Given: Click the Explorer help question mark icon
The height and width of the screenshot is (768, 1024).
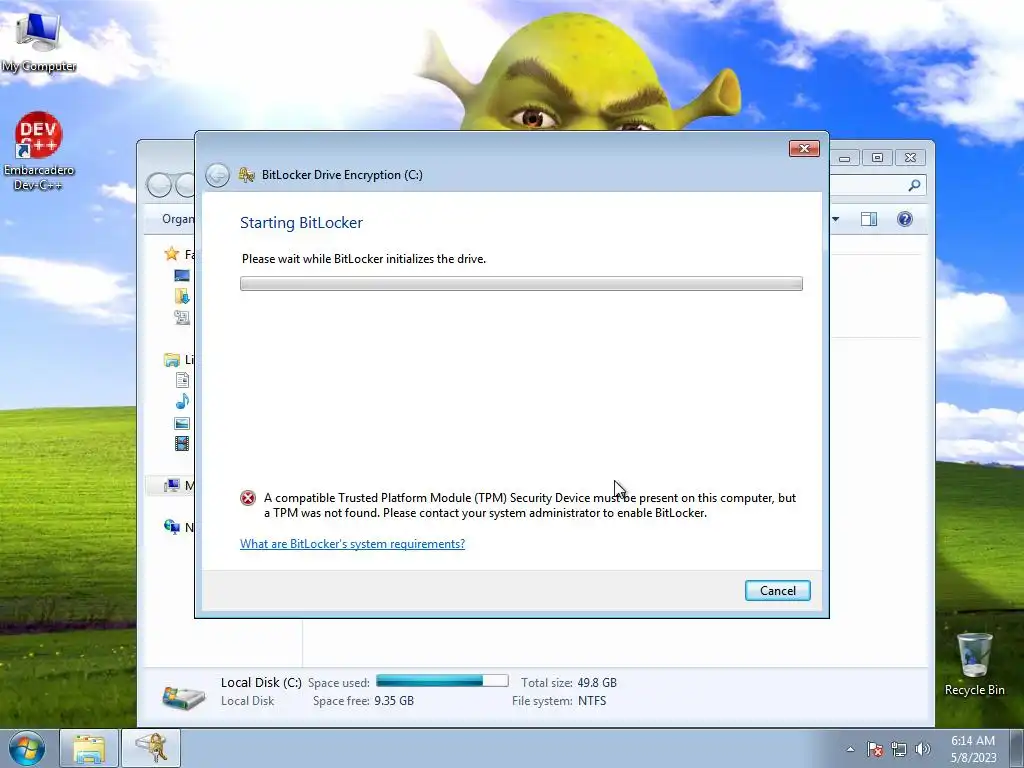Looking at the screenshot, I should click(904, 219).
